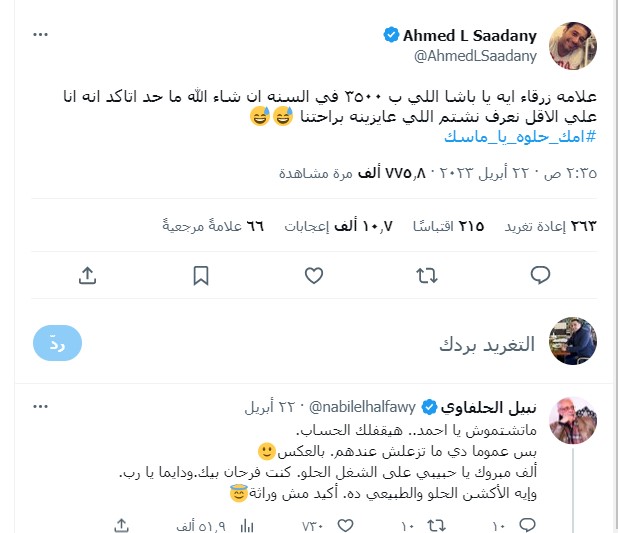
Task: Open Ahmed L Saadany's profile picture
Action: click(x=573, y=46)
